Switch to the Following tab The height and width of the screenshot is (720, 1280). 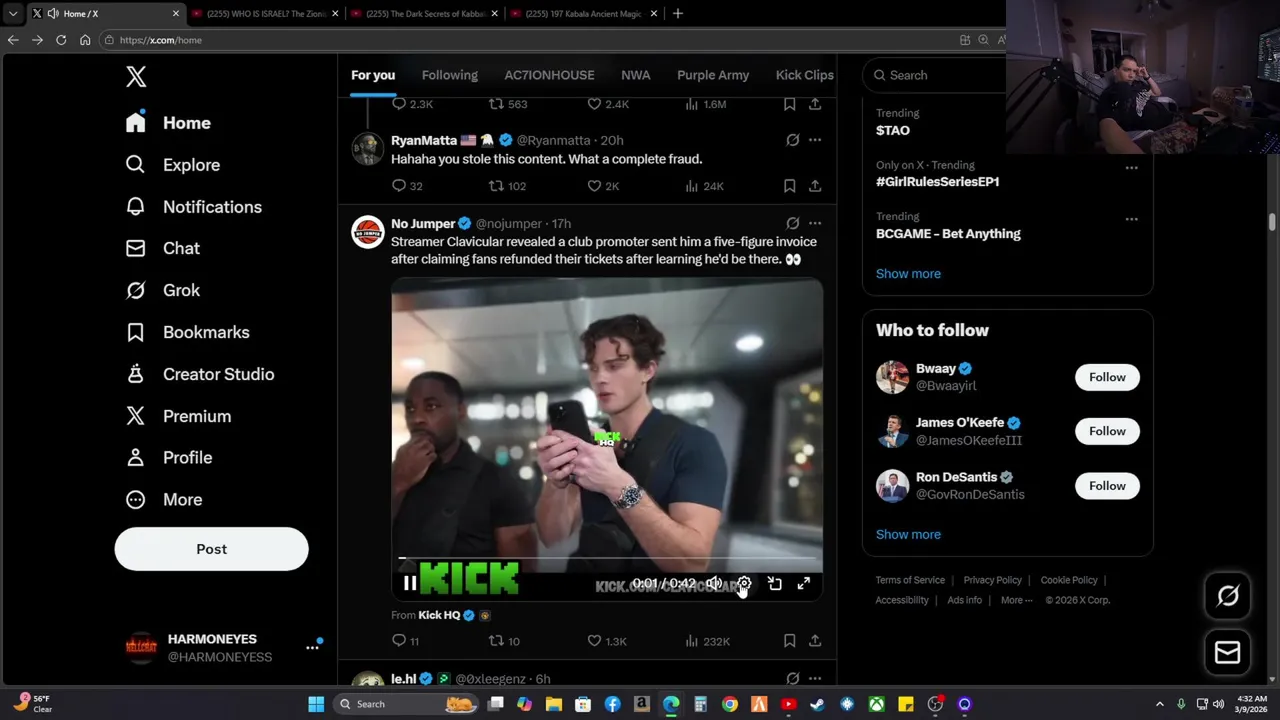(450, 75)
